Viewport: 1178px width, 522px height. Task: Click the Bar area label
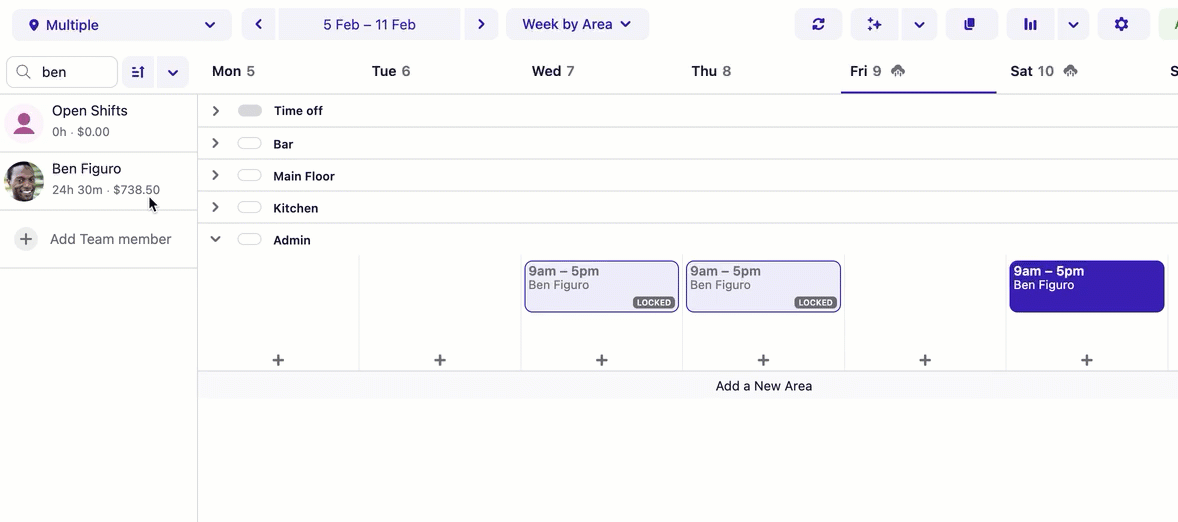click(x=283, y=144)
